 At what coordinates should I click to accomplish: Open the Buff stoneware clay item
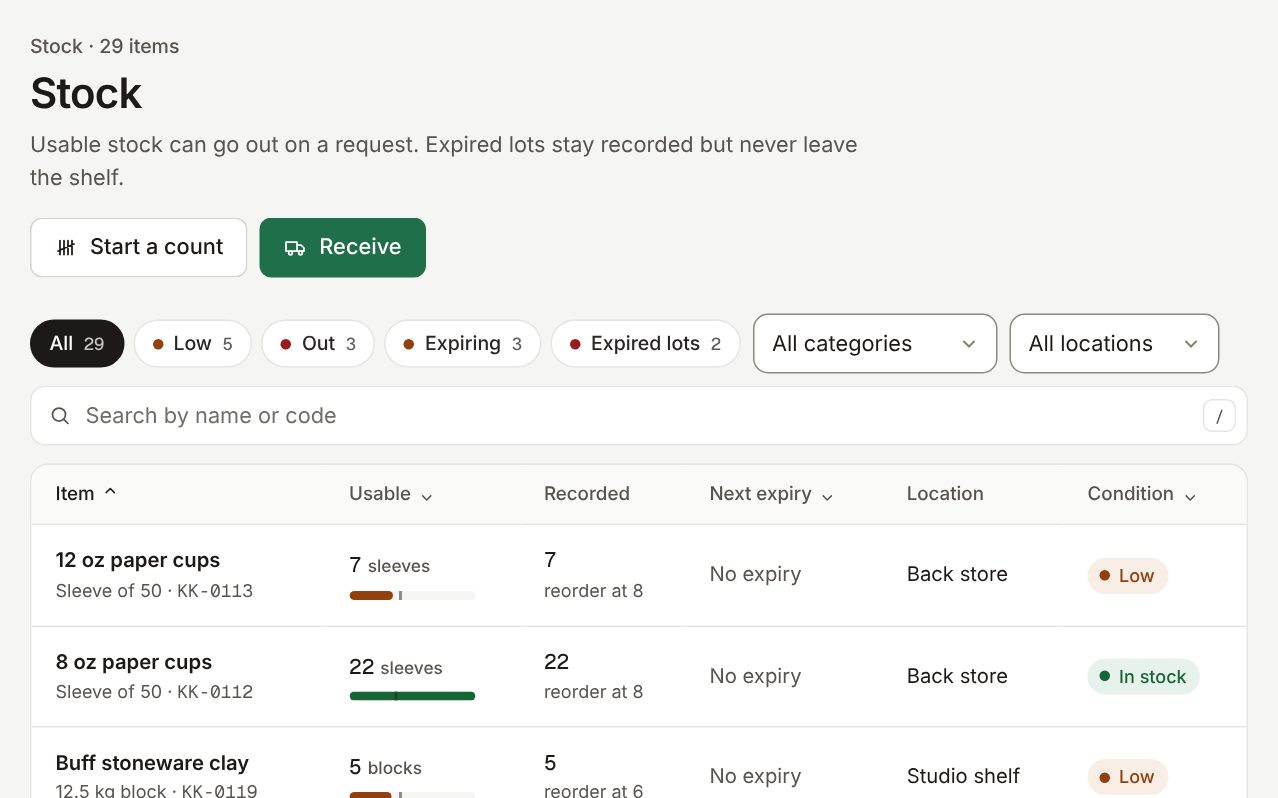152,763
